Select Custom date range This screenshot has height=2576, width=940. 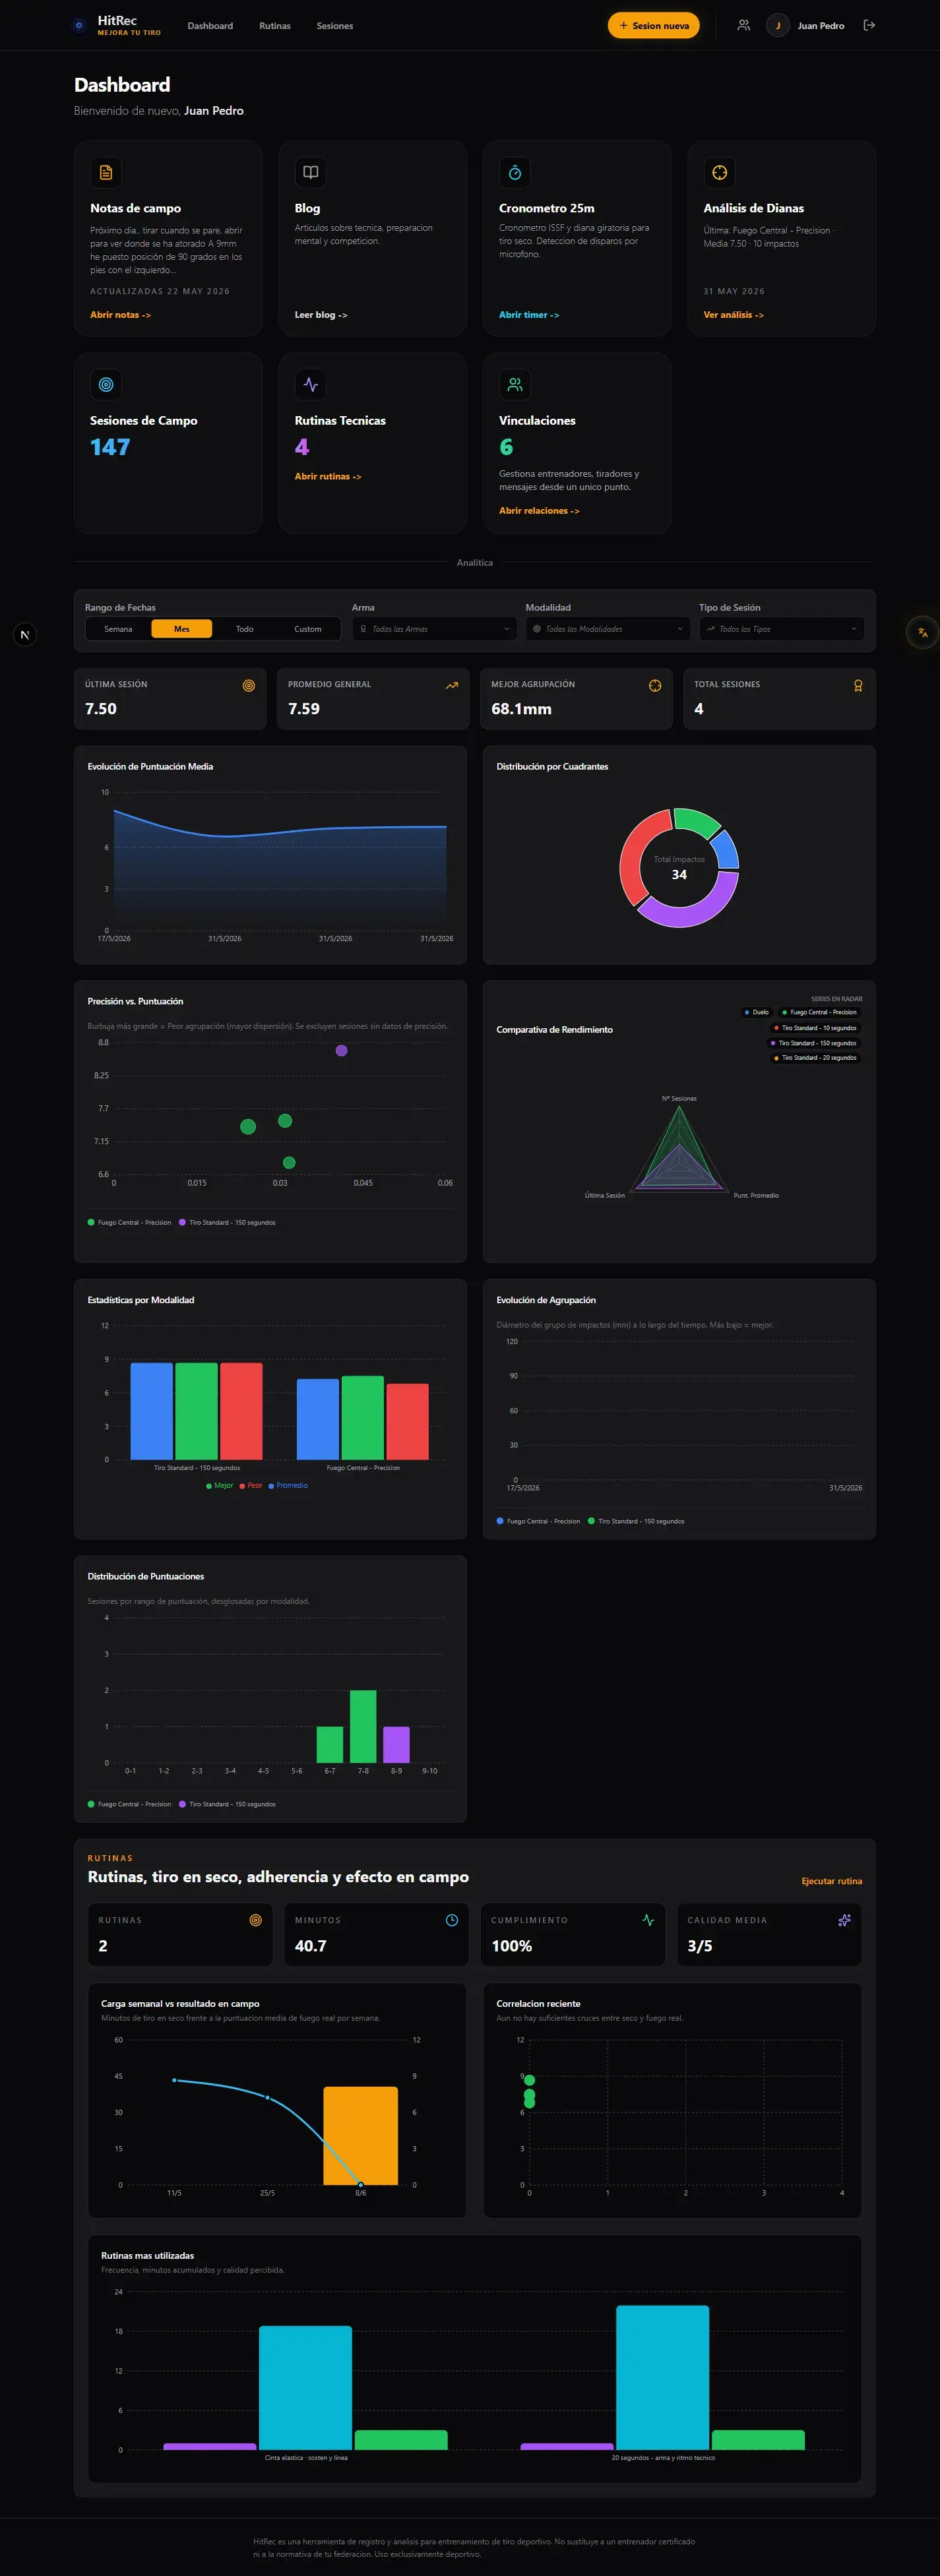(x=308, y=629)
